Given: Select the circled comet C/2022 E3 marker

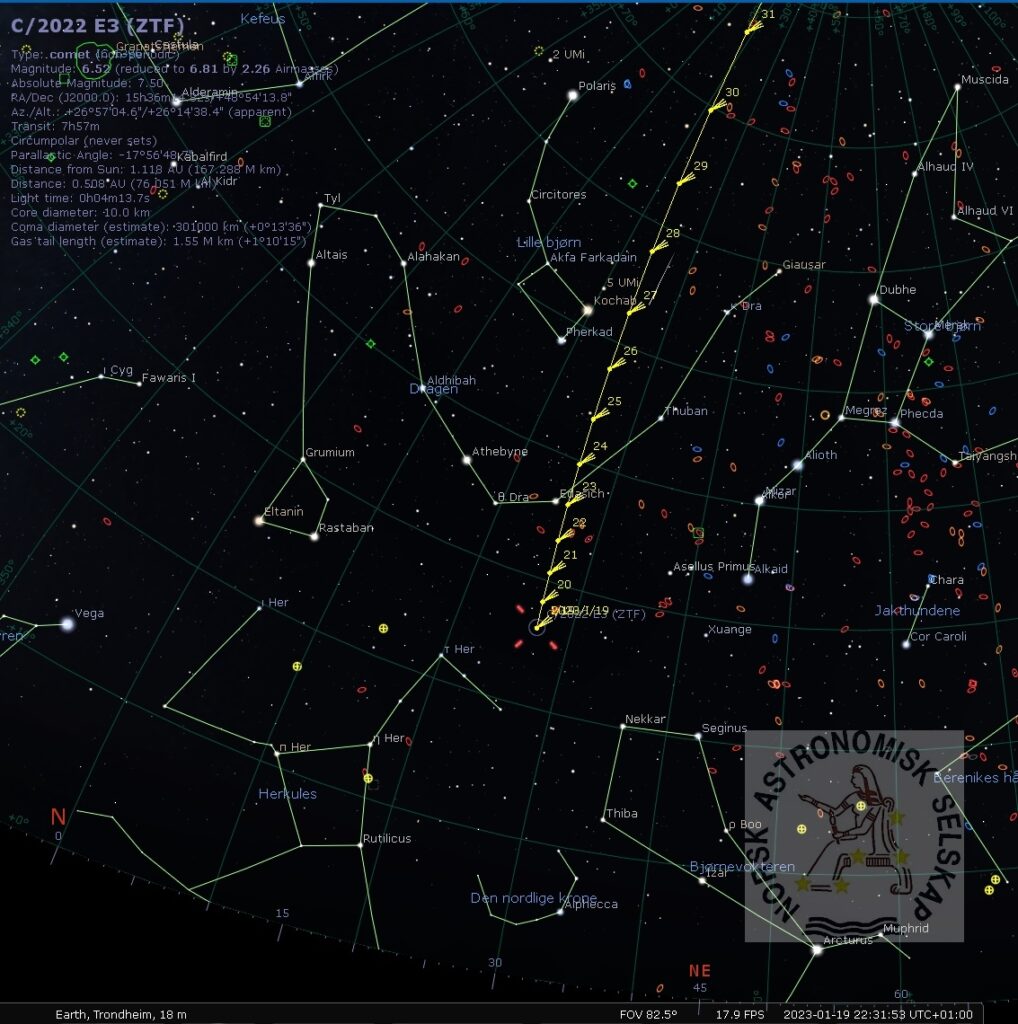Looking at the screenshot, I should click(536, 628).
